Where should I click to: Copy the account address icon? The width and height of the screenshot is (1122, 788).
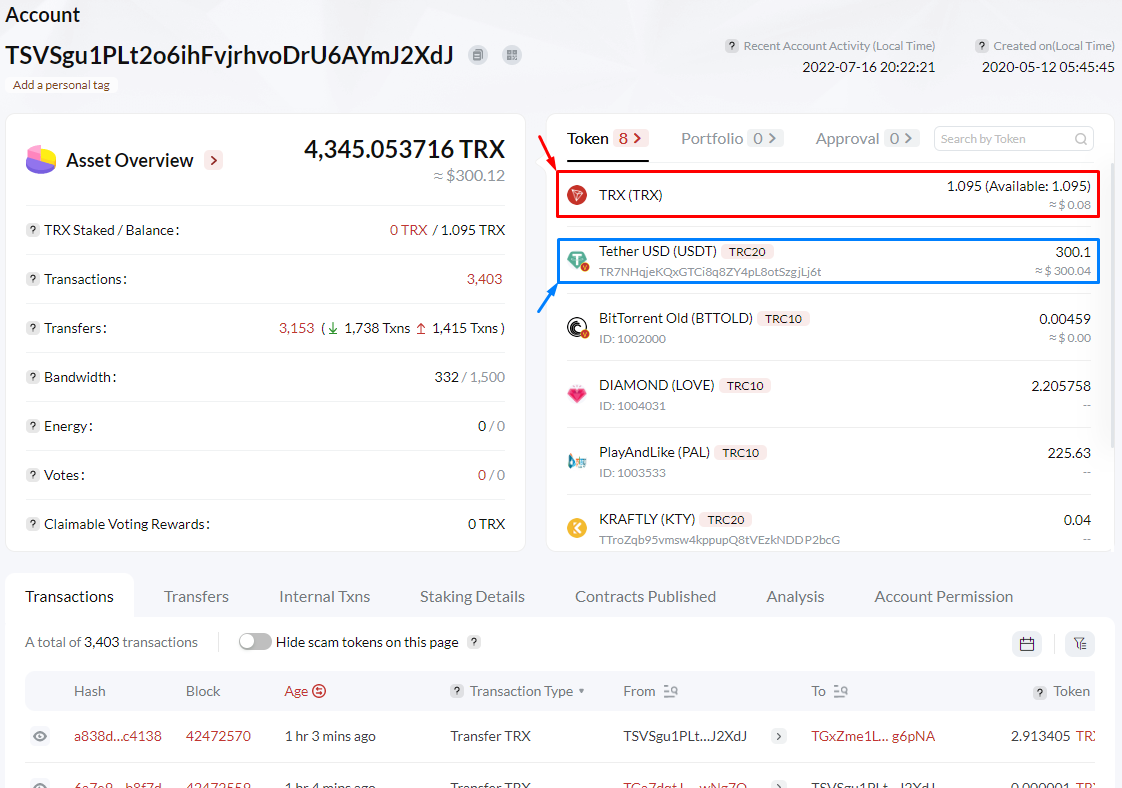coord(478,55)
